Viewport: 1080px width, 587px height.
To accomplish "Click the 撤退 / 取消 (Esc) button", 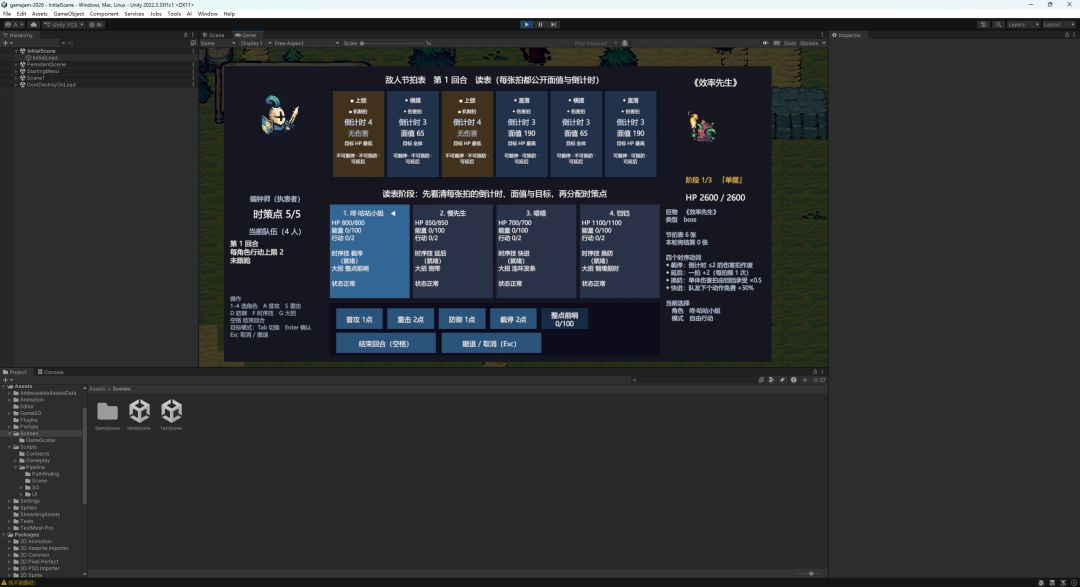I will (x=491, y=343).
